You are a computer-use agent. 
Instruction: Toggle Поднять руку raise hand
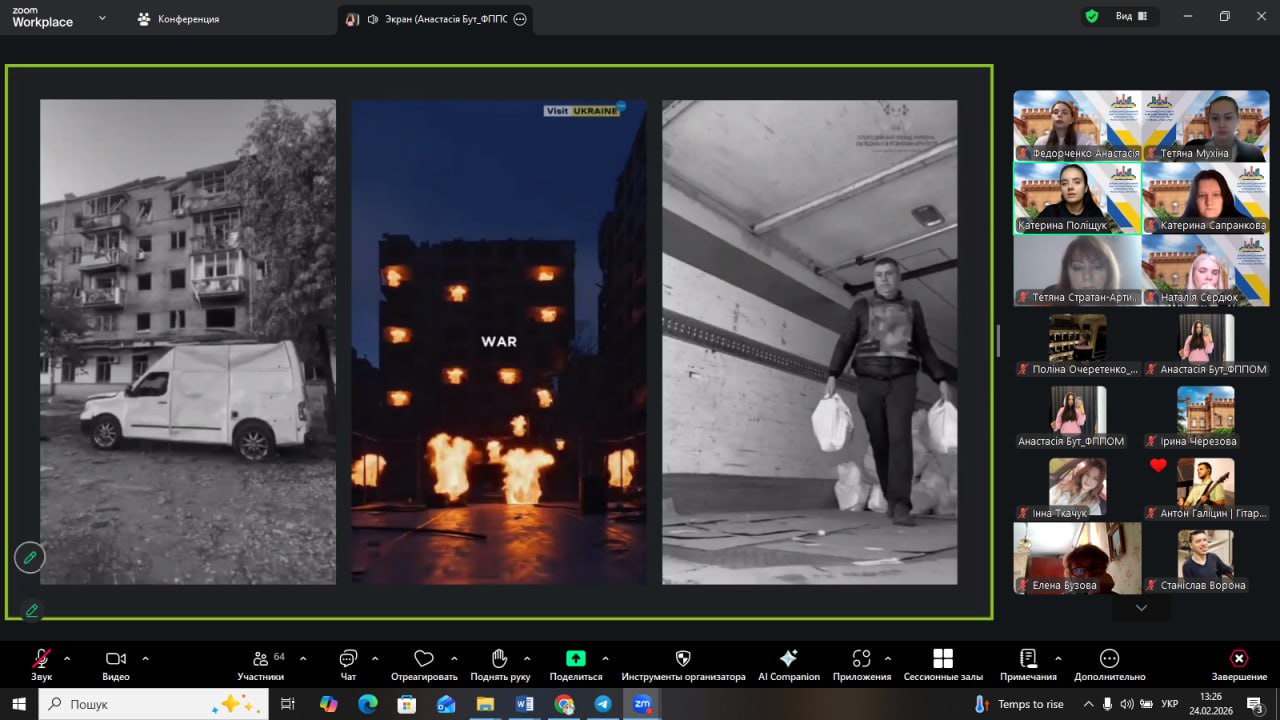pos(500,665)
